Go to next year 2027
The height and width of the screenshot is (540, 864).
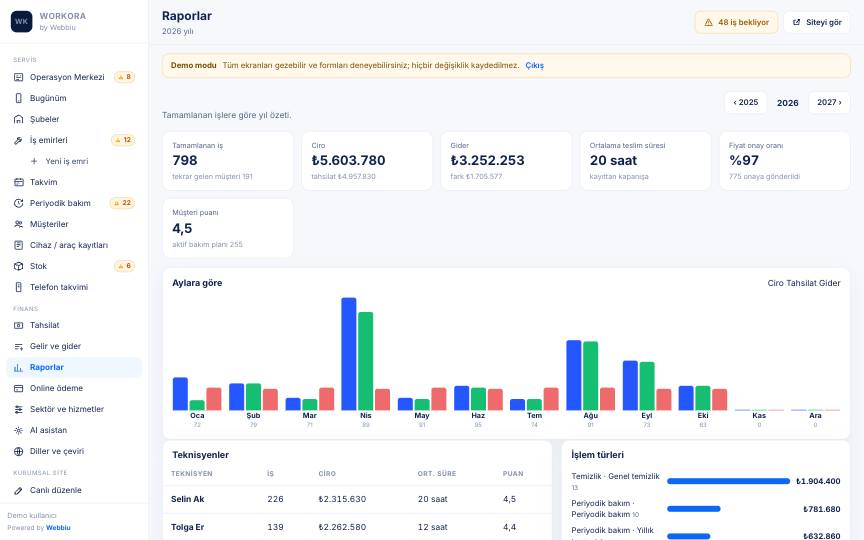(x=829, y=102)
